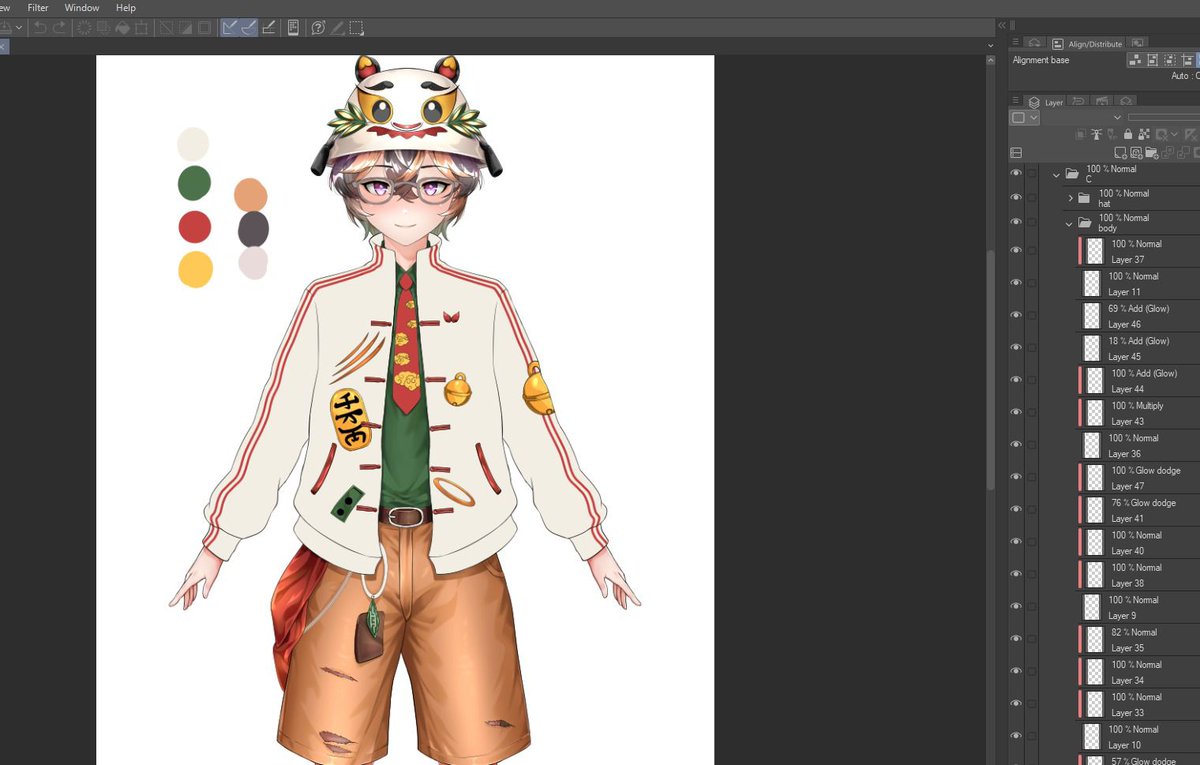This screenshot has width=1200, height=765.
Task: Open the Filter menu
Action: pos(38,7)
